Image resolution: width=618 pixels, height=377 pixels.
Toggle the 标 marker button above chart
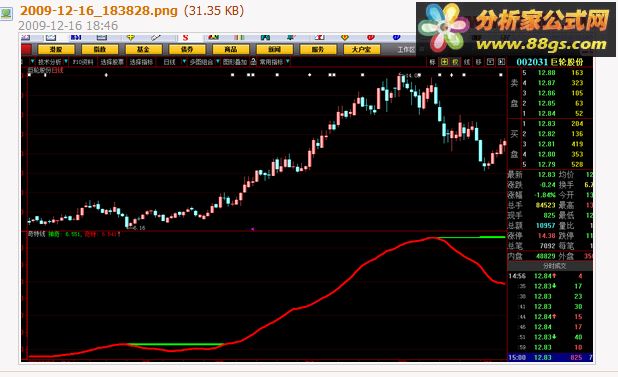432,61
